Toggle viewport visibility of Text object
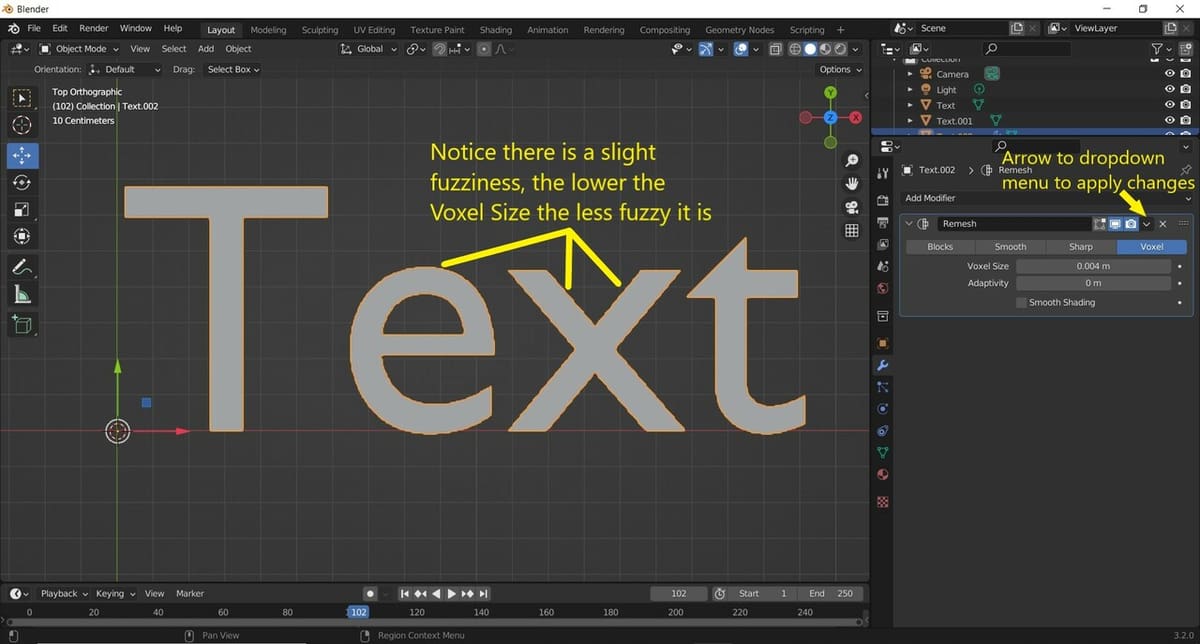 pyautogui.click(x=1170, y=105)
